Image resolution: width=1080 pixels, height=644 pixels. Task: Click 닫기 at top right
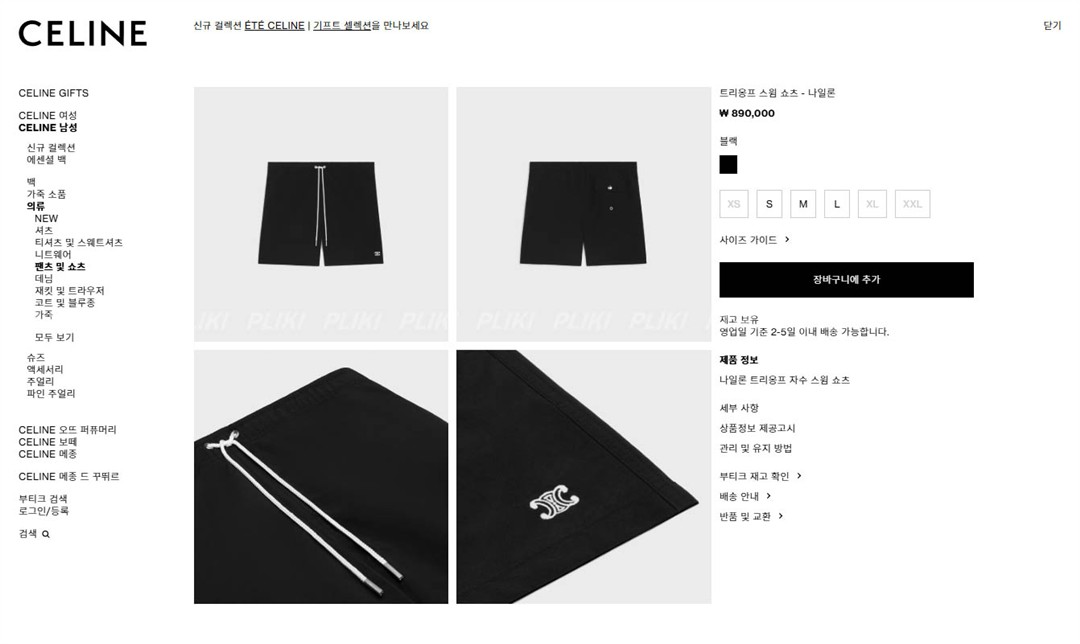click(x=1052, y=25)
